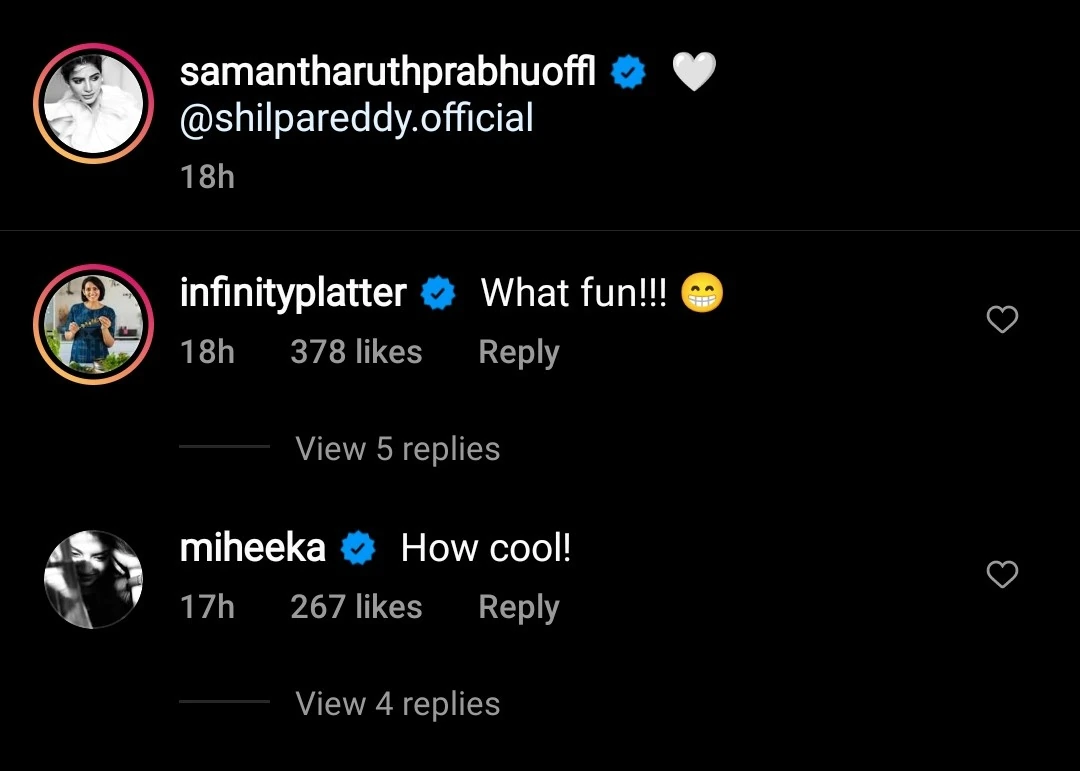Screen dimensions: 1080x771
Task: Reply to infinityplatter's "What fun!!!" comment
Action: 518,352
